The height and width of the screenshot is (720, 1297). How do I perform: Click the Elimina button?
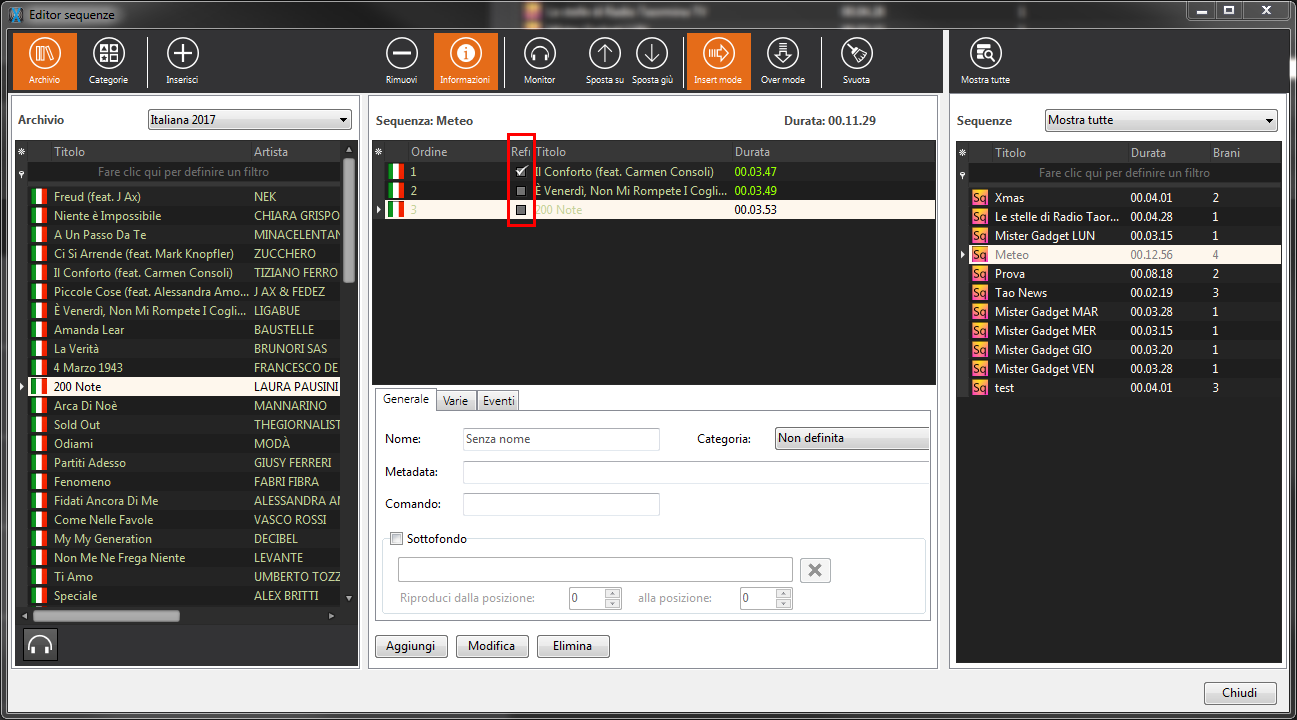(x=573, y=646)
